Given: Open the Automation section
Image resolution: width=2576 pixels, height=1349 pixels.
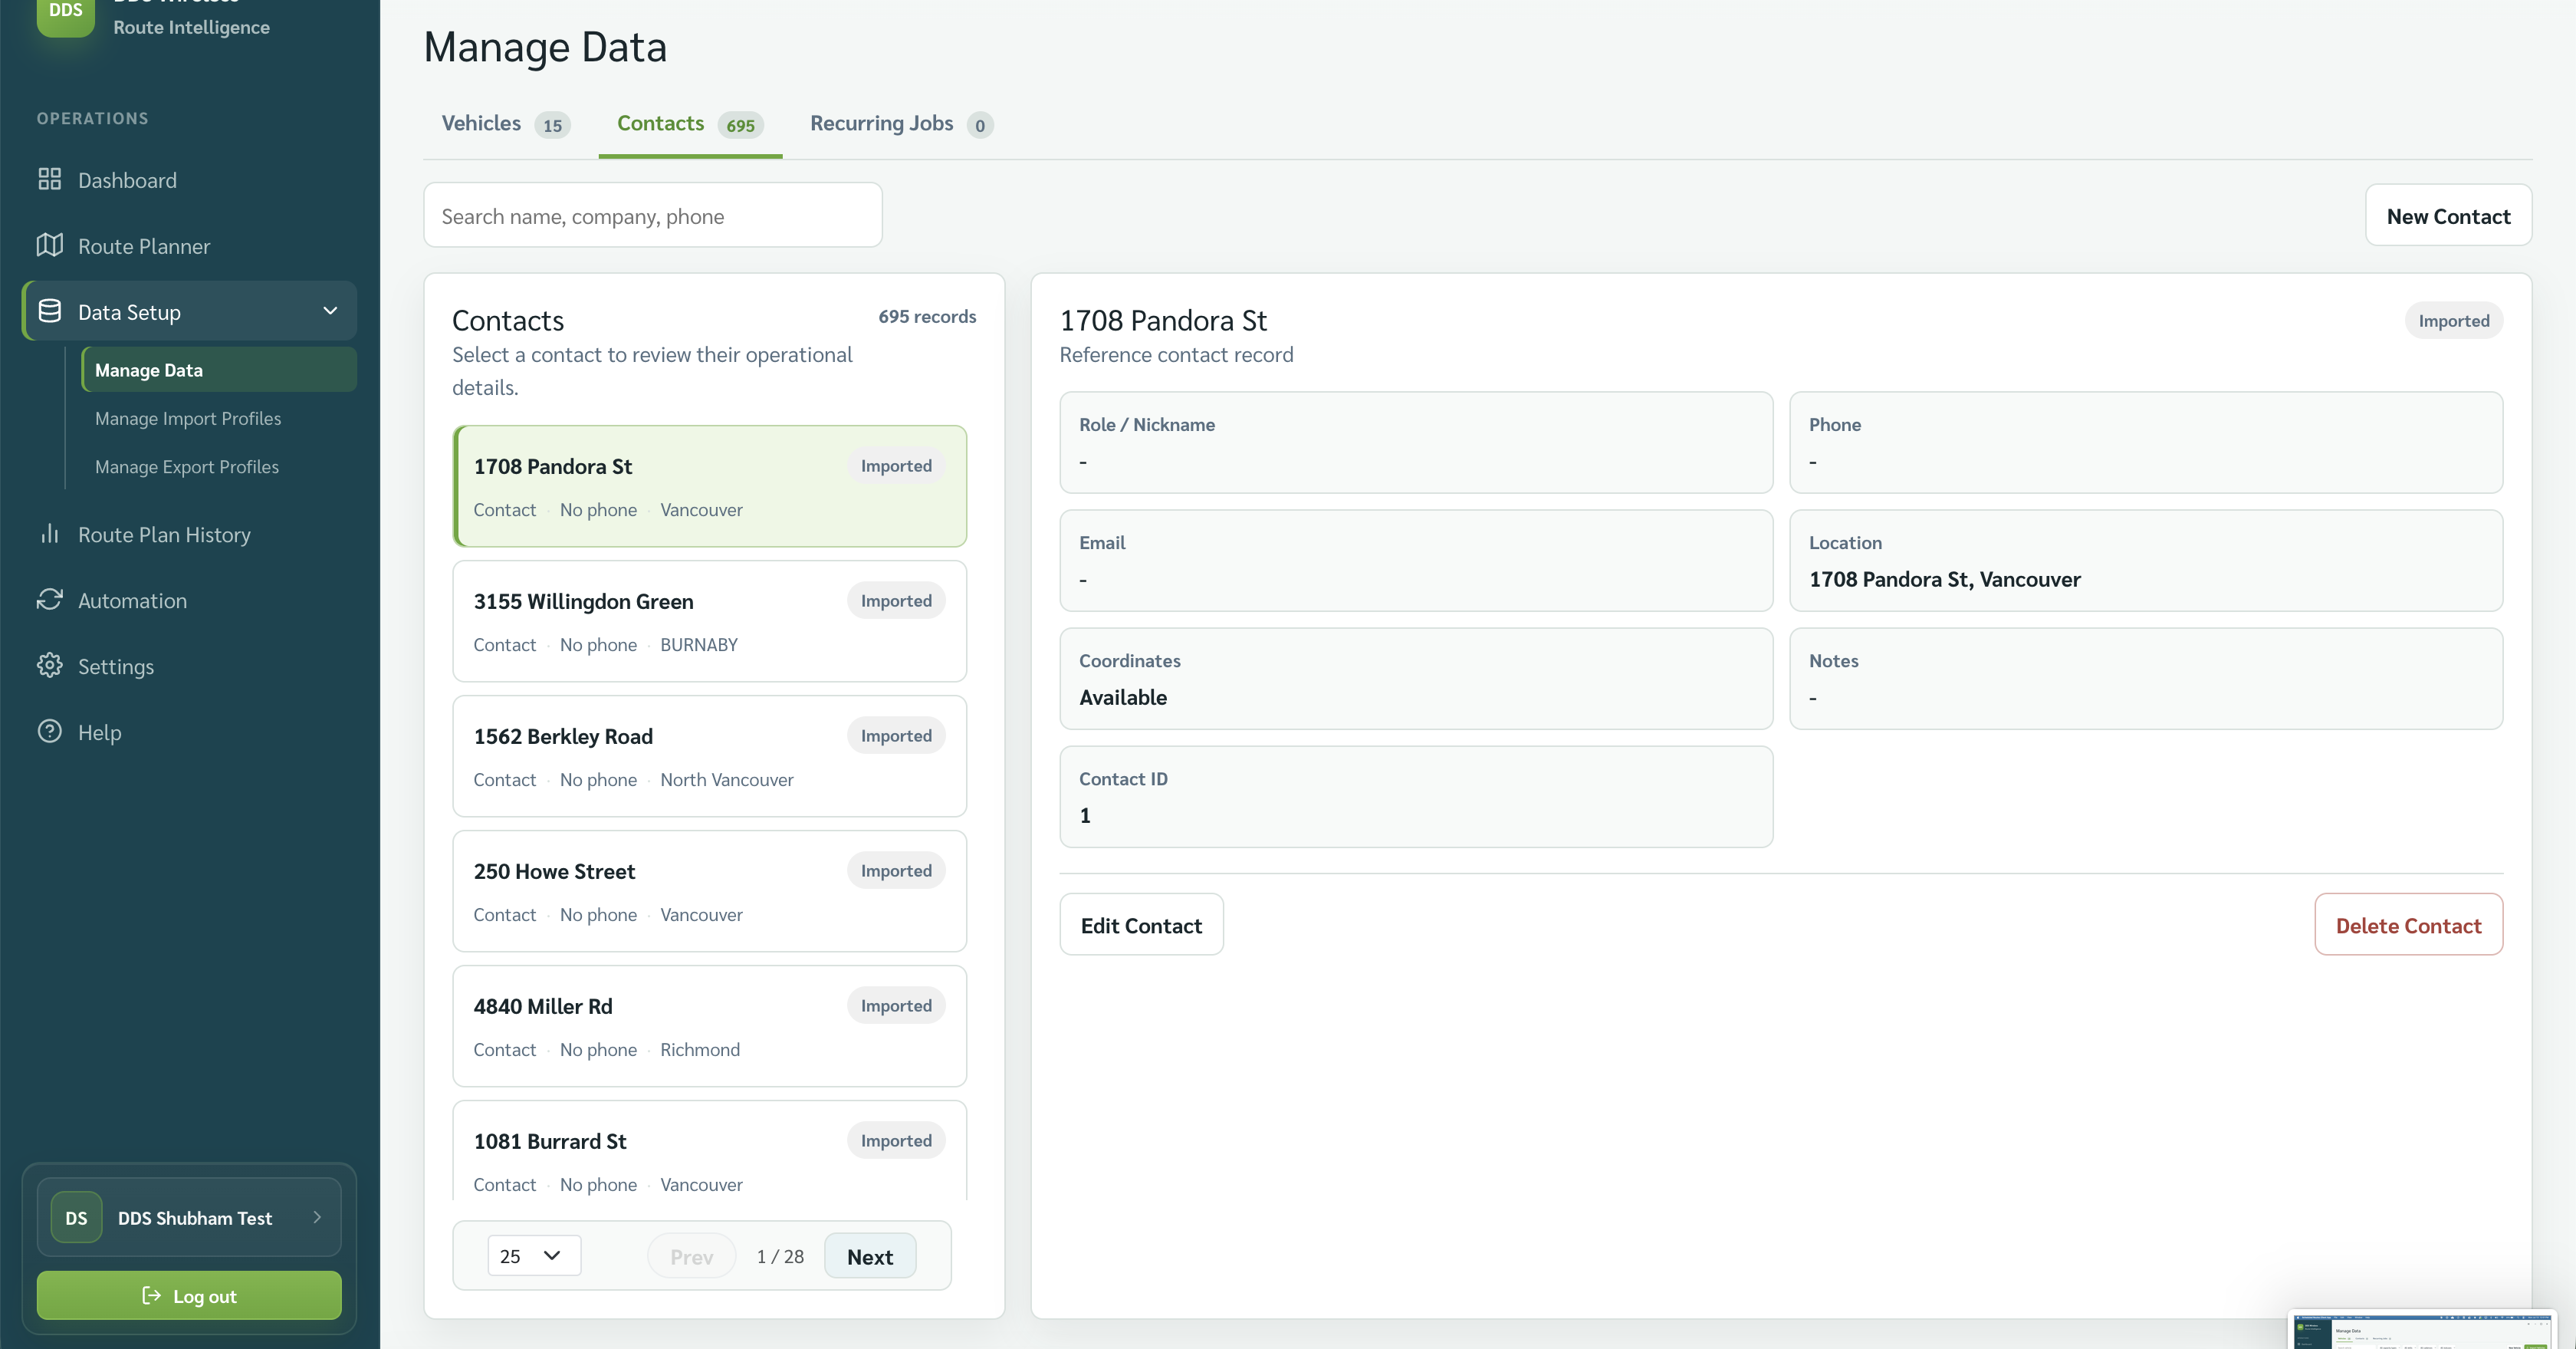Looking at the screenshot, I should pos(132,601).
